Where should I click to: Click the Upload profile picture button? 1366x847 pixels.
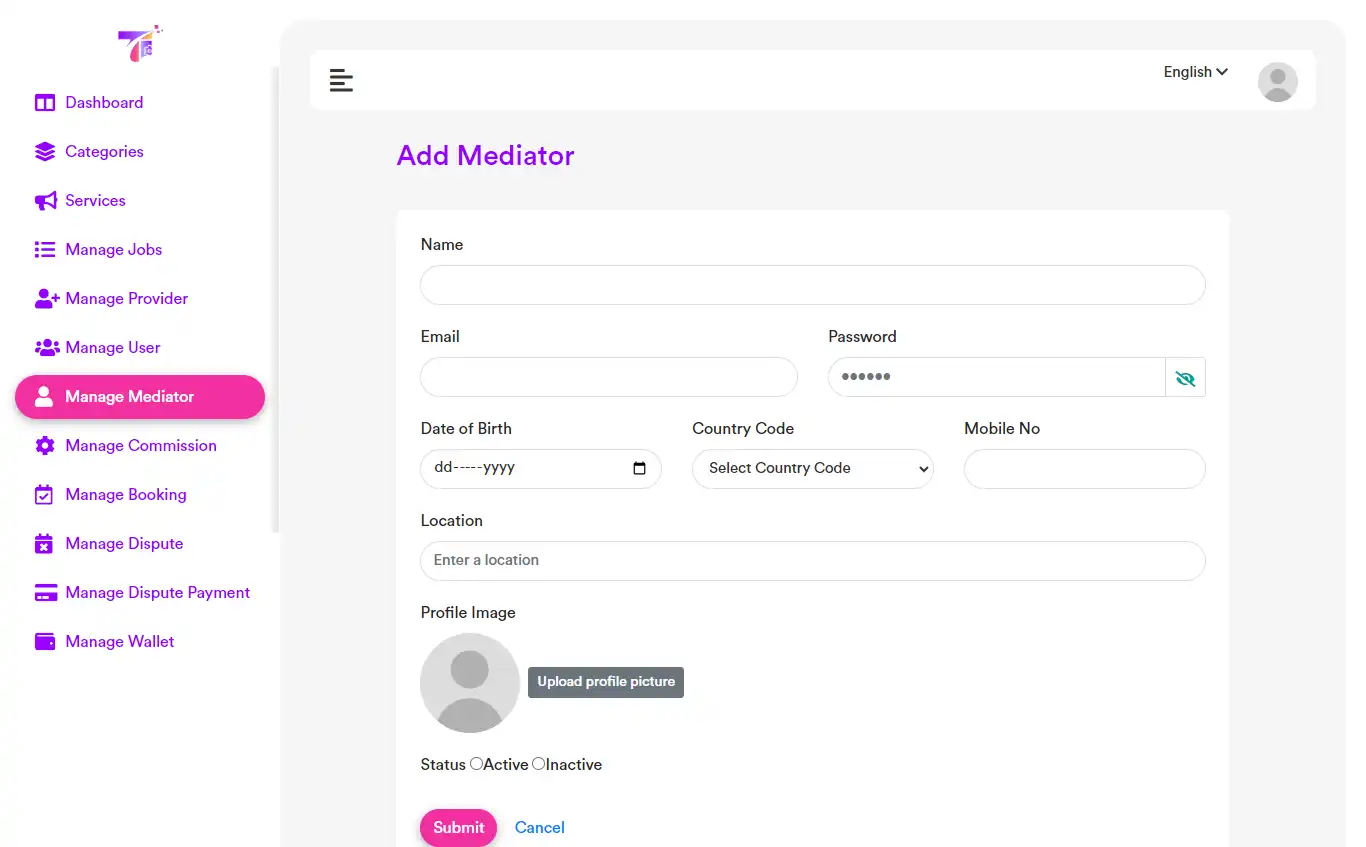click(x=605, y=682)
